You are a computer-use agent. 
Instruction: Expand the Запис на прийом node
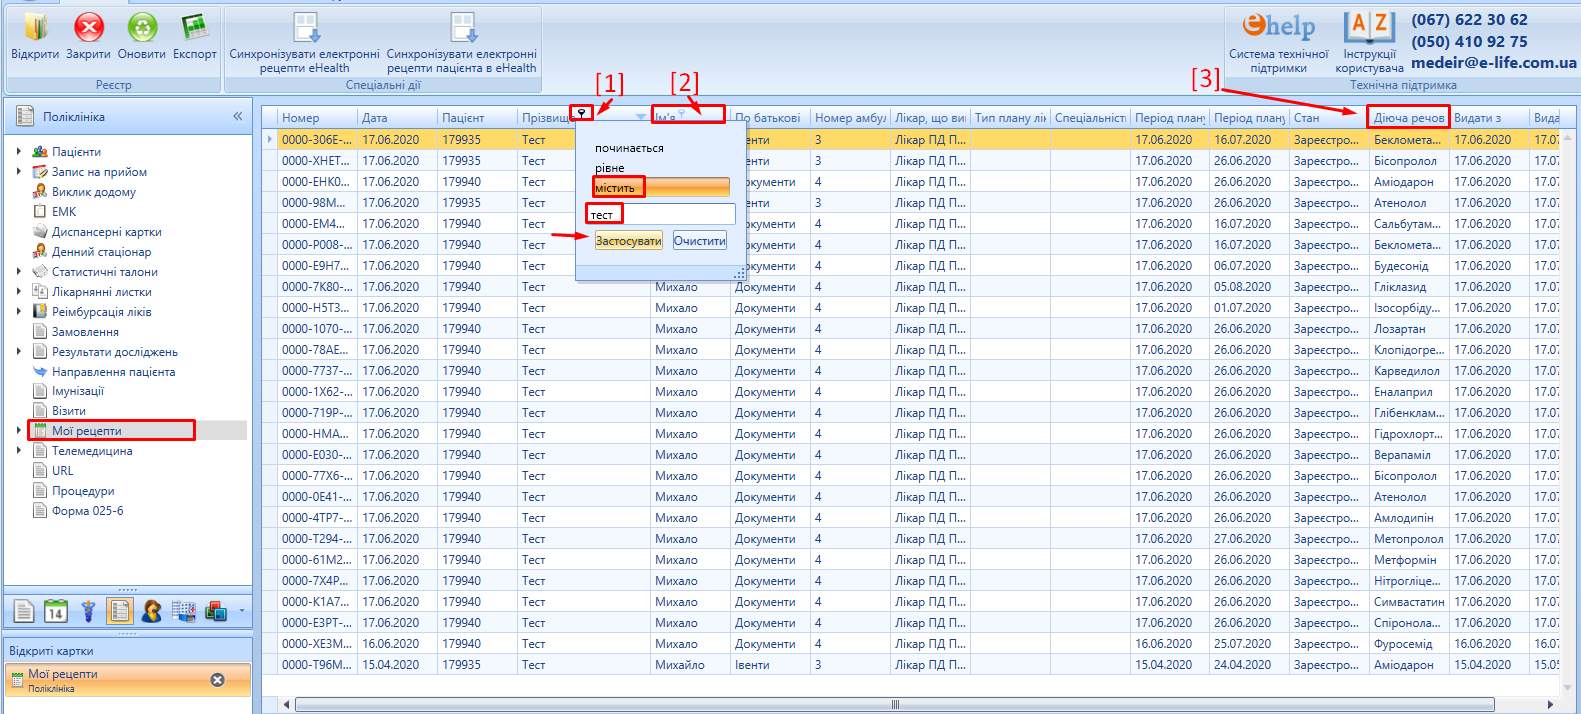pyautogui.click(x=19, y=171)
